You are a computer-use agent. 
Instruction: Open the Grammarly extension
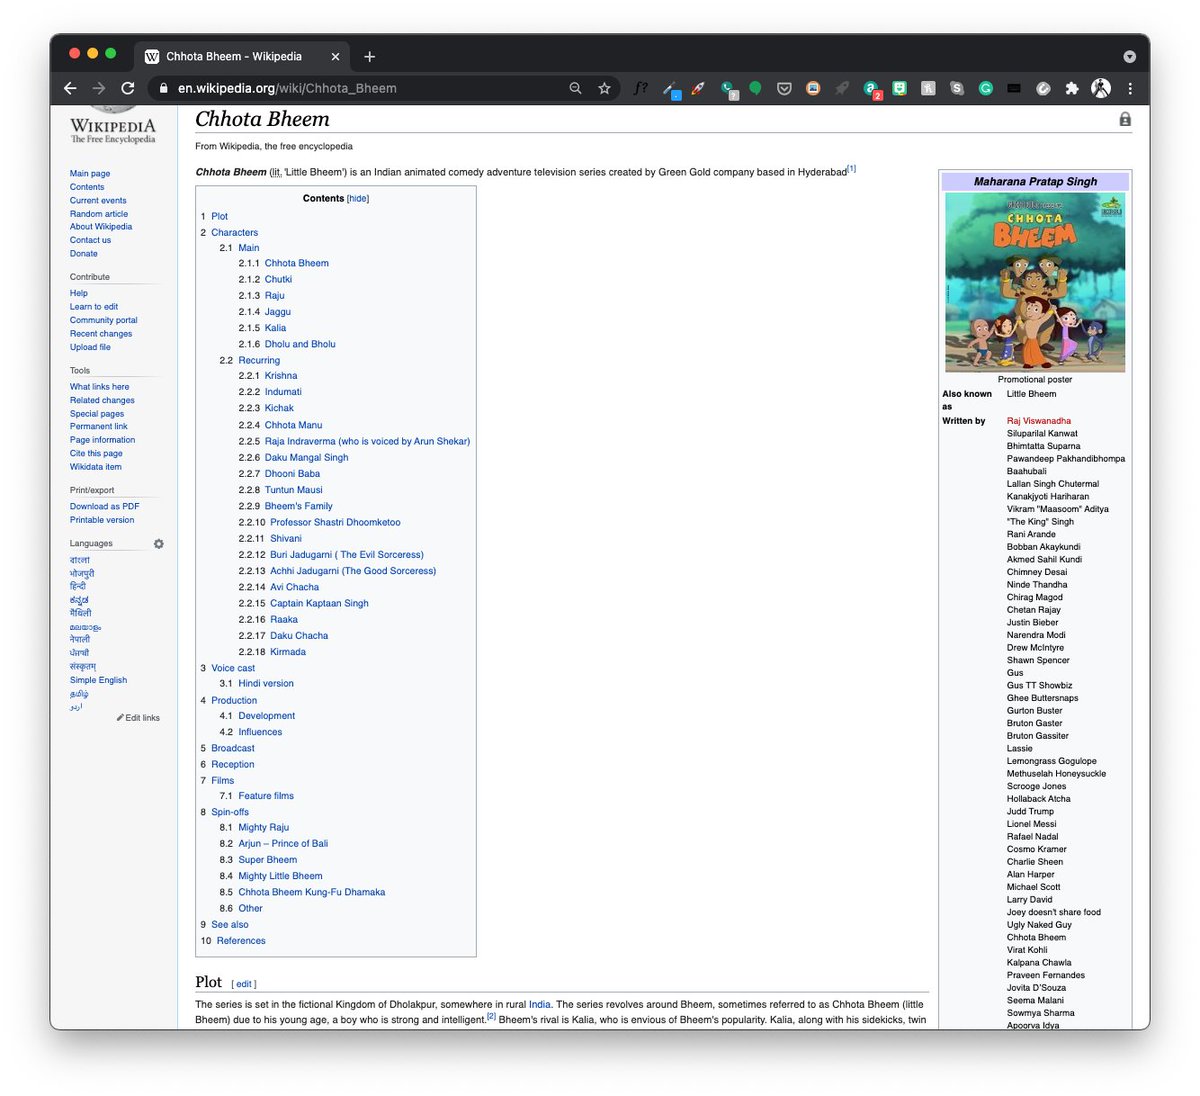coord(986,88)
